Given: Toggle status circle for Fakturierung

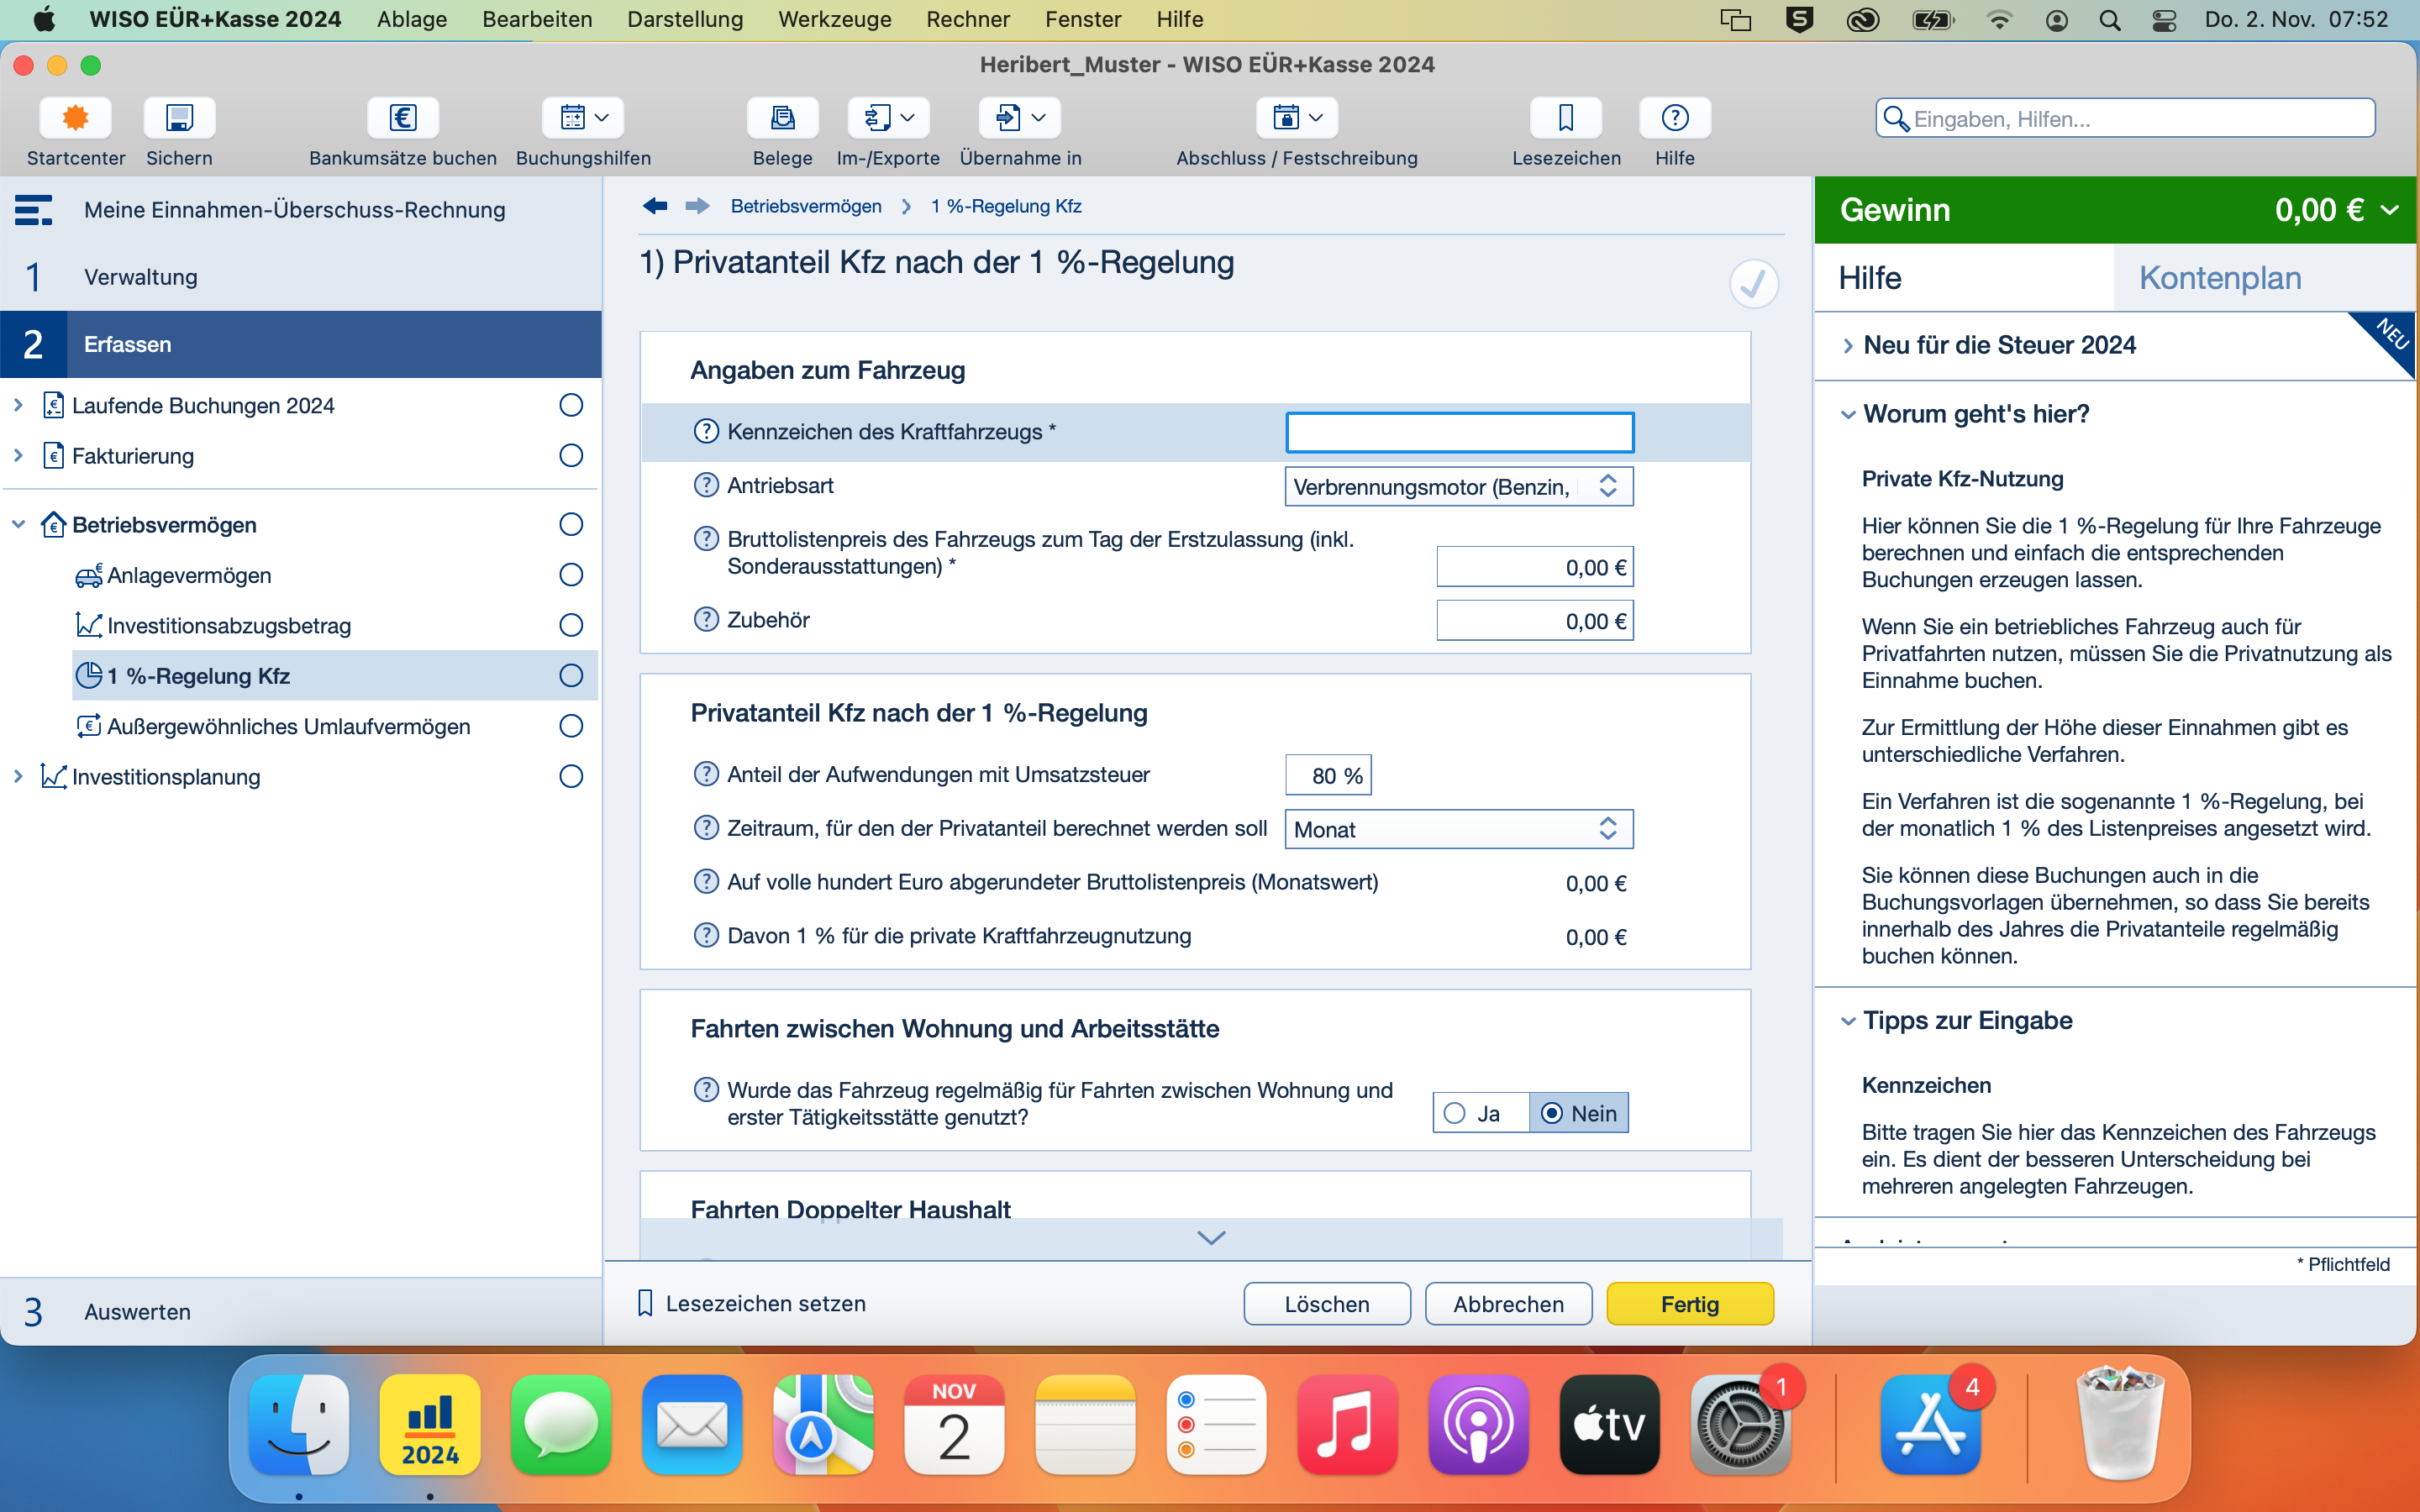Looking at the screenshot, I should [x=571, y=456].
